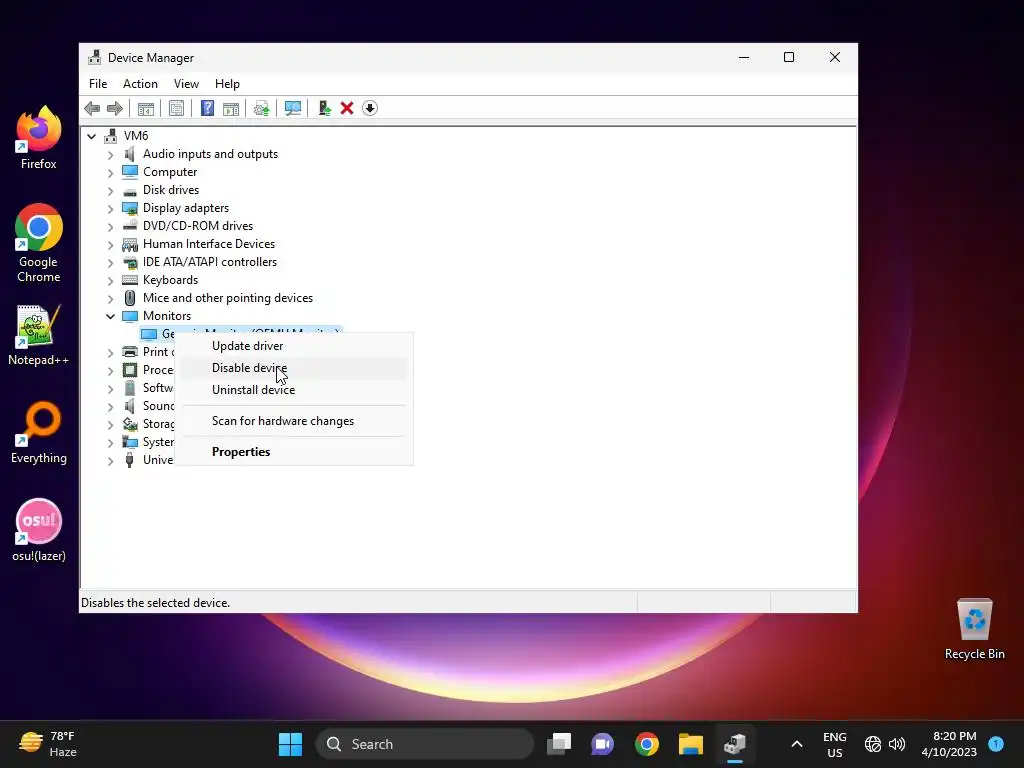This screenshot has height=768, width=1024.
Task: Open the View menu
Action: [x=186, y=84]
